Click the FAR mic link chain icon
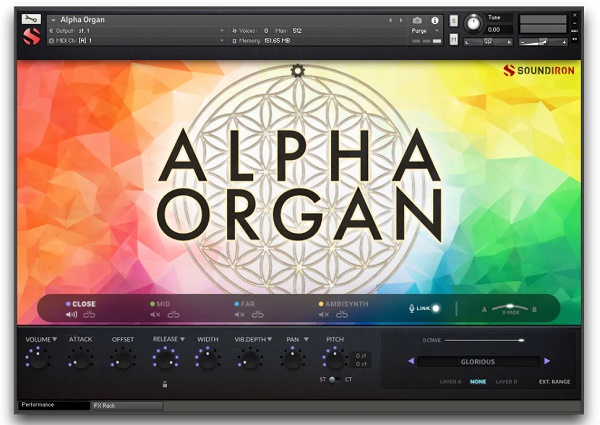Image resolution: width=600 pixels, height=425 pixels. click(x=258, y=314)
